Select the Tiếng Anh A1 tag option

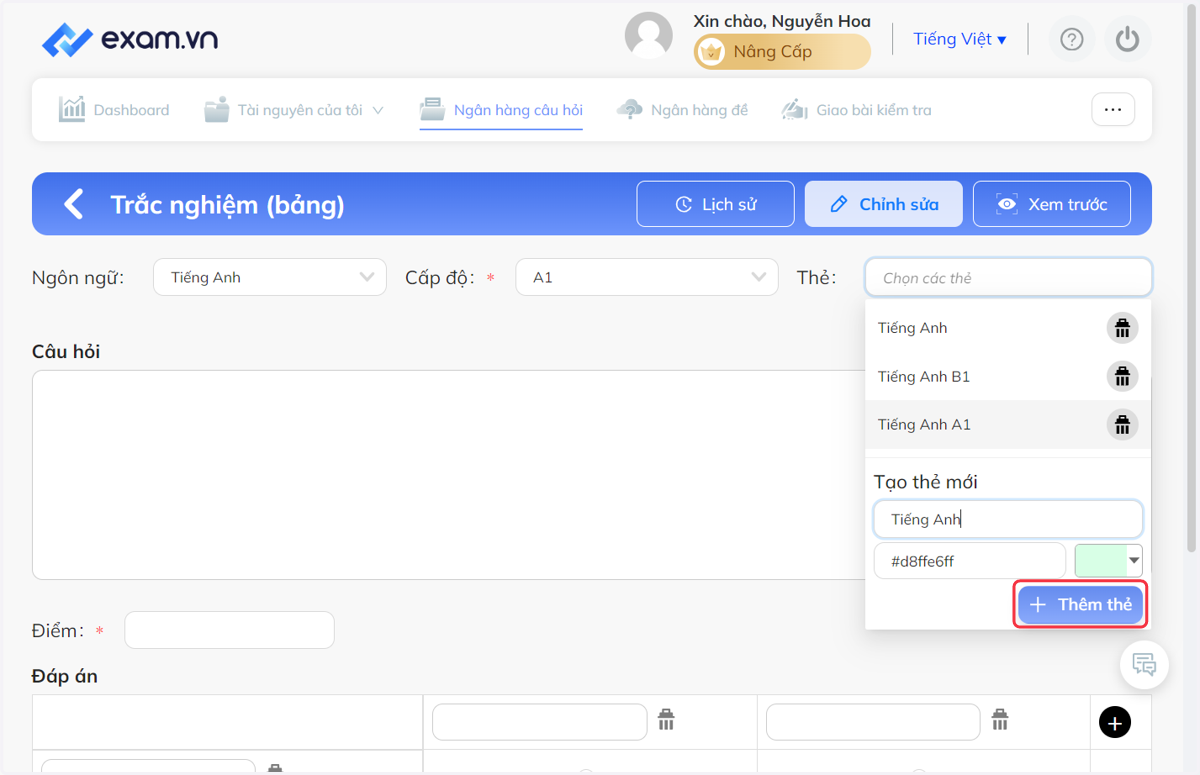coord(1008,424)
